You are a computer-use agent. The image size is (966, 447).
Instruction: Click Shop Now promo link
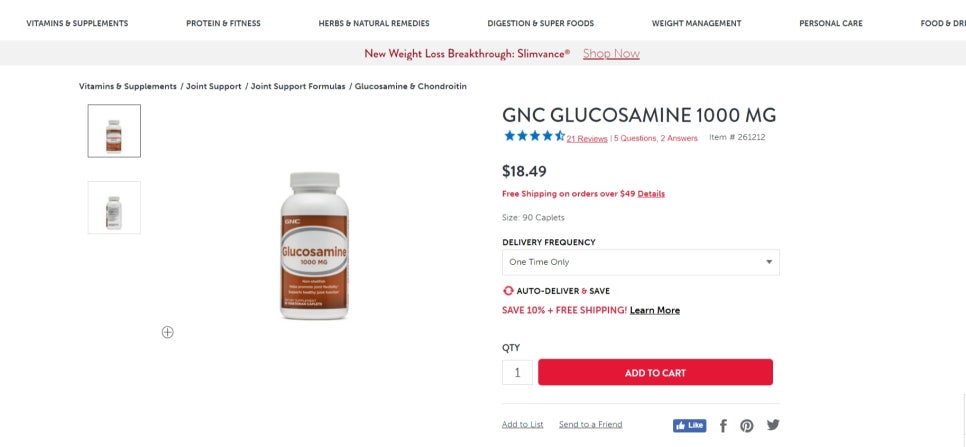pos(611,54)
